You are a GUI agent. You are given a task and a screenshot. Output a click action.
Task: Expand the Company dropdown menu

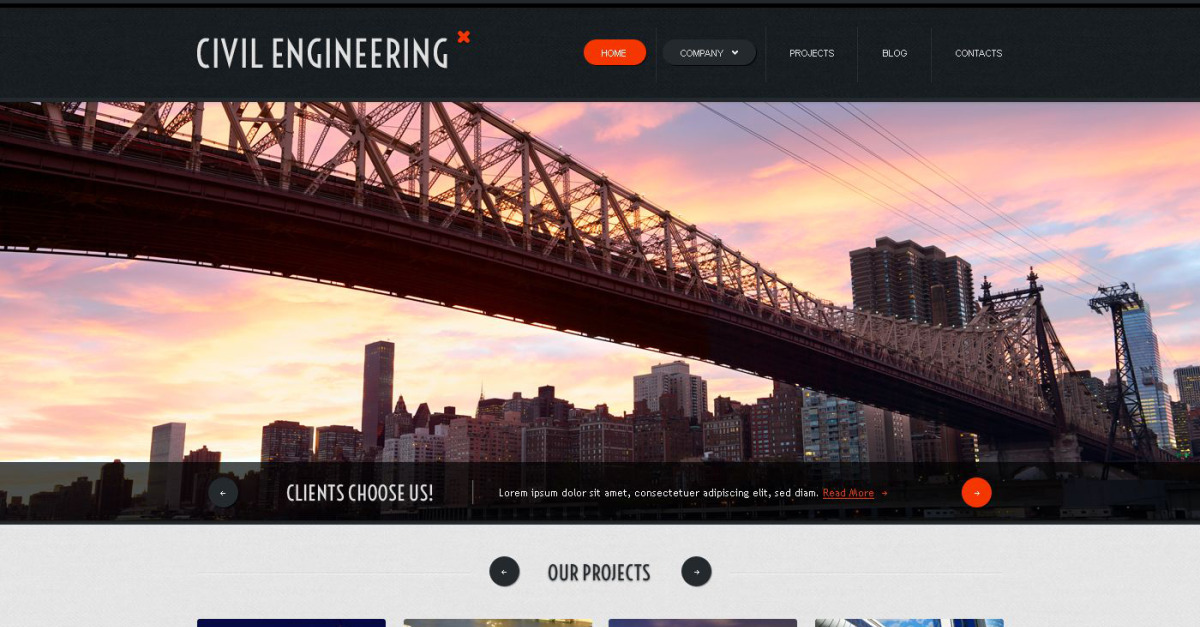click(709, 53)
